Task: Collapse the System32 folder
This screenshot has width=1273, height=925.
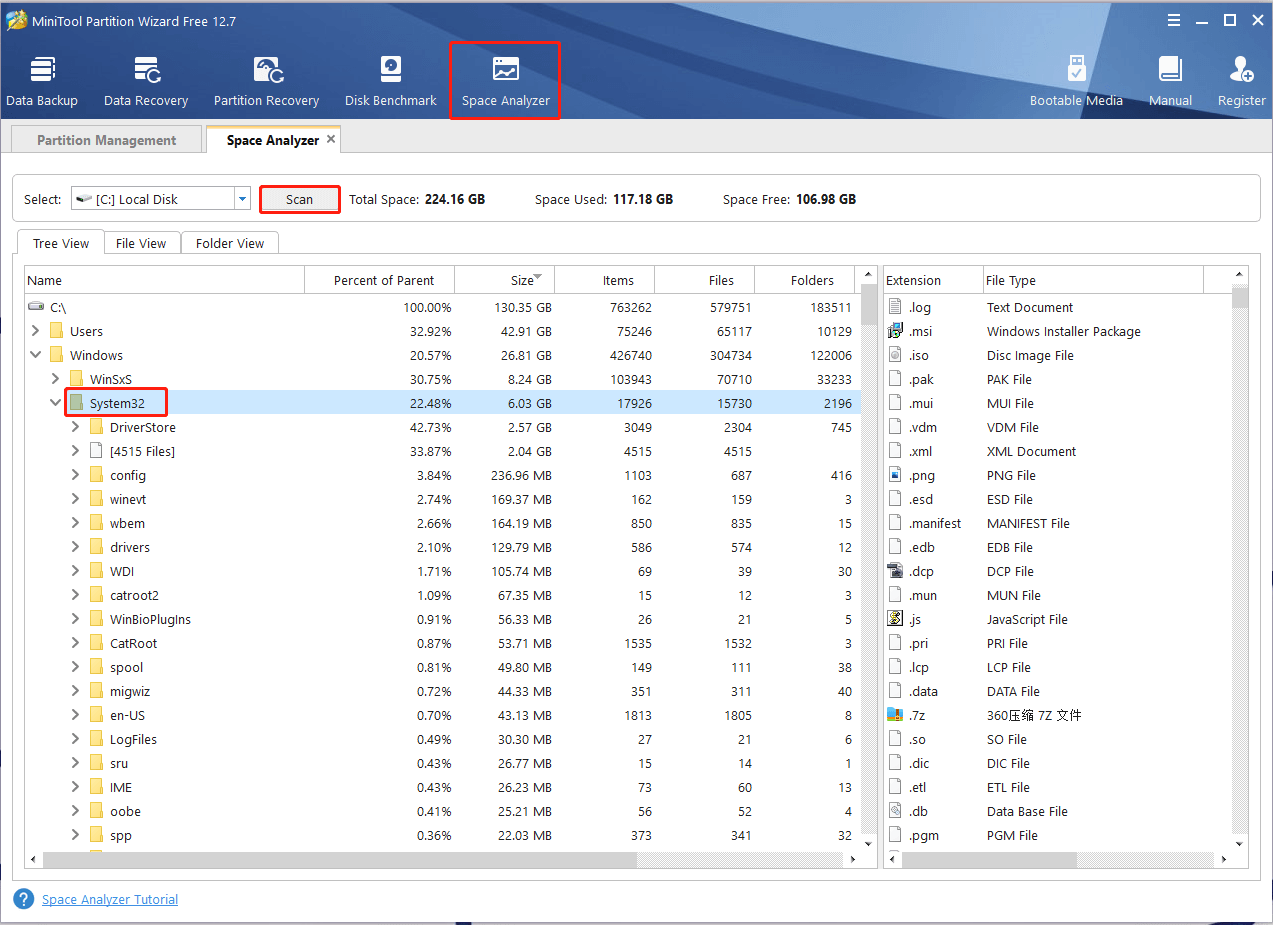Action: tap(56, 403)
